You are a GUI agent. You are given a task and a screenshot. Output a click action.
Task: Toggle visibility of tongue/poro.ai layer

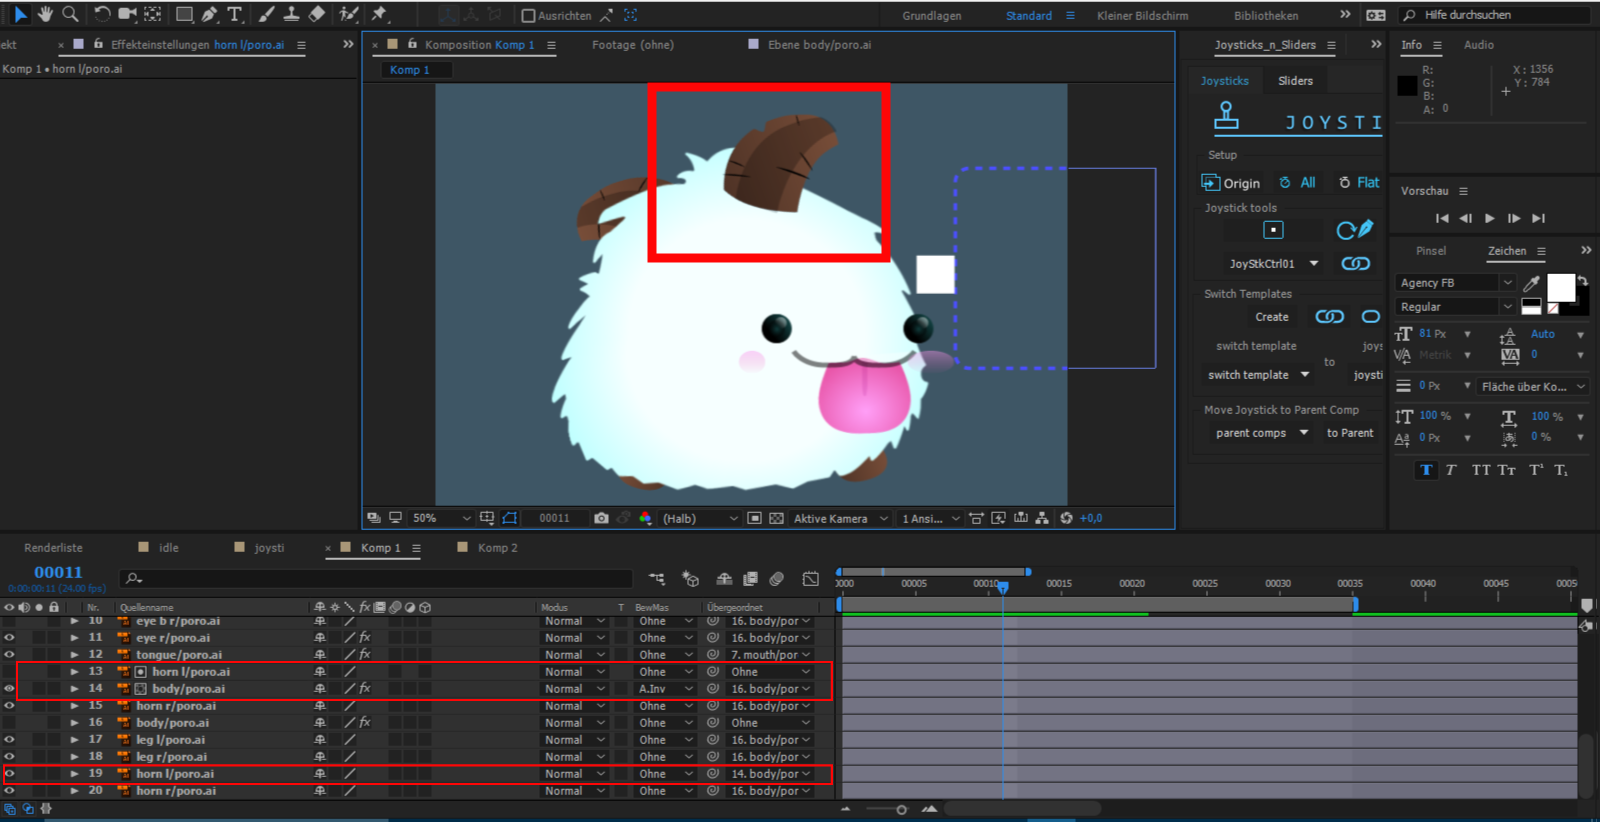point(9,655)
